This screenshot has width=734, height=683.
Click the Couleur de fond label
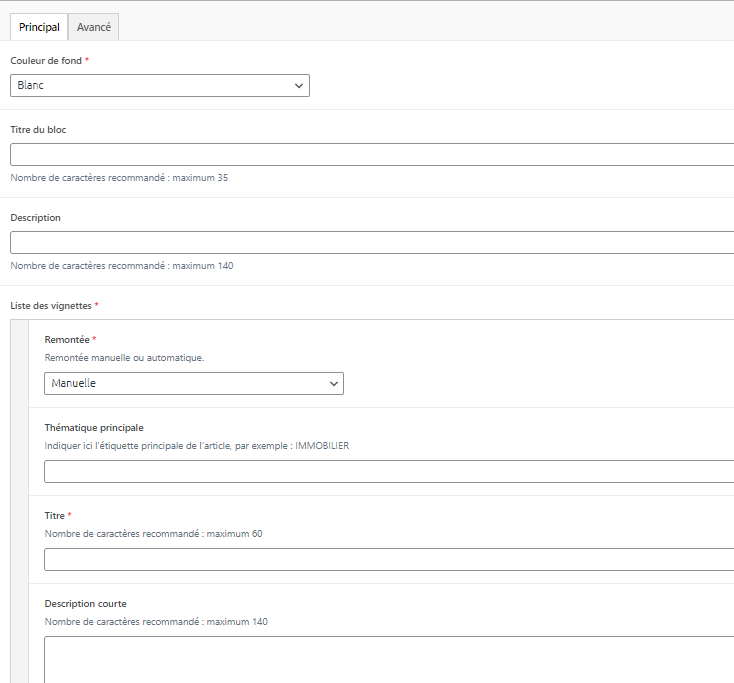[x=46, y=61]
